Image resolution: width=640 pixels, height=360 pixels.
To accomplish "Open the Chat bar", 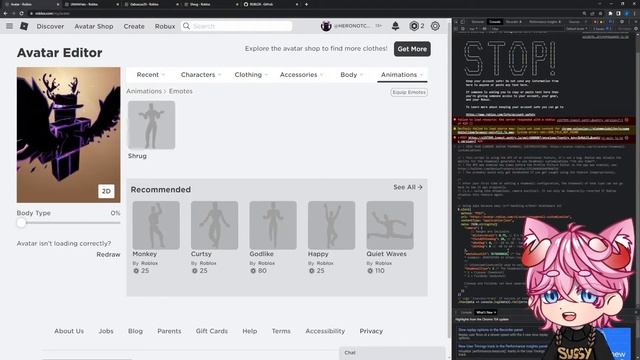I will (x=392, y=353).
